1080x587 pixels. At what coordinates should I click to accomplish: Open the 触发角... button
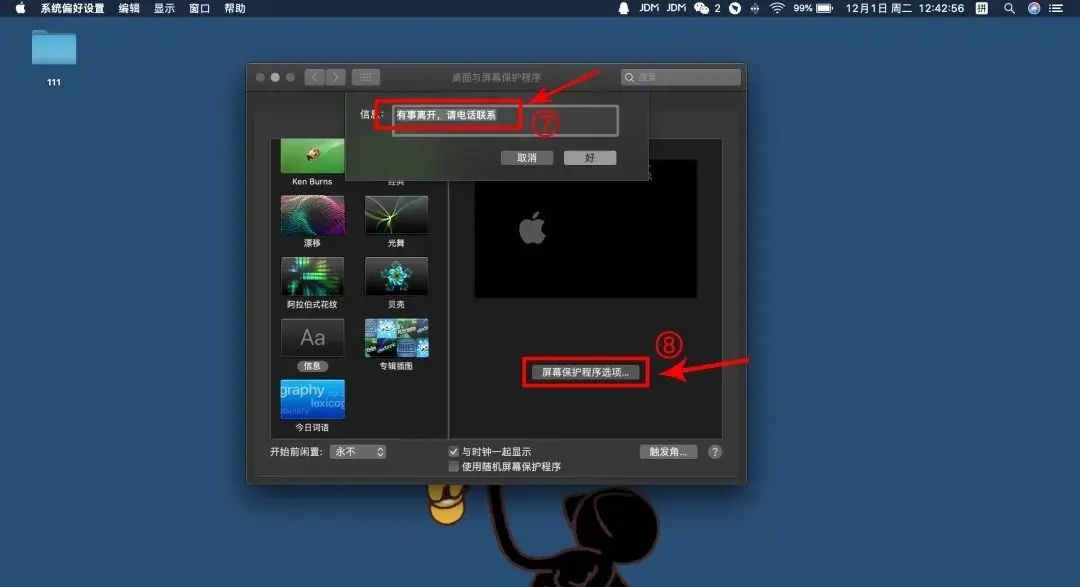(x=668, y=452)
